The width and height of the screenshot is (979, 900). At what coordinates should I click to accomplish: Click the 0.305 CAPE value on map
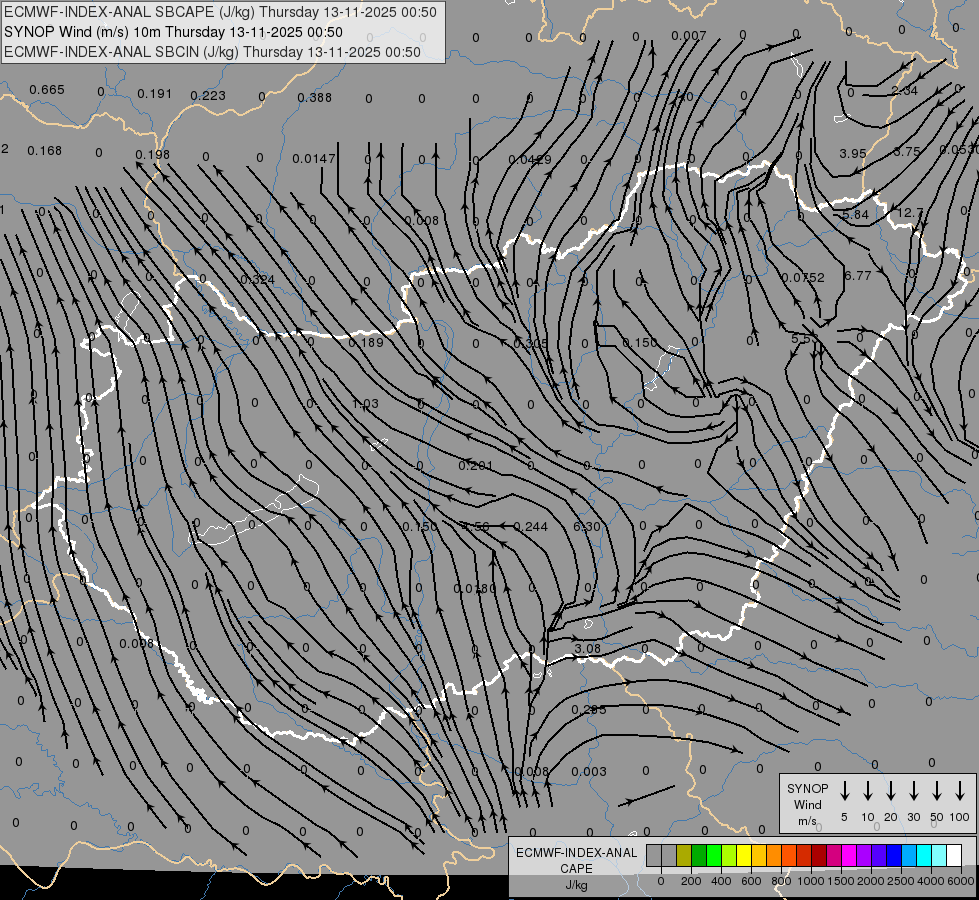pos(531,344)
